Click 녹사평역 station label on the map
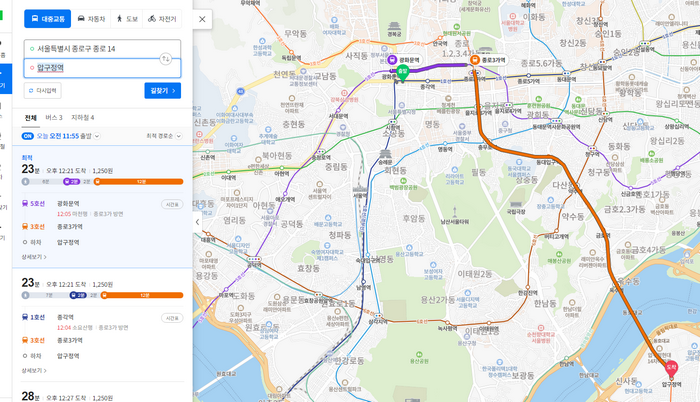700x402 pixels. pyautogui.click(x=447, y=327)
